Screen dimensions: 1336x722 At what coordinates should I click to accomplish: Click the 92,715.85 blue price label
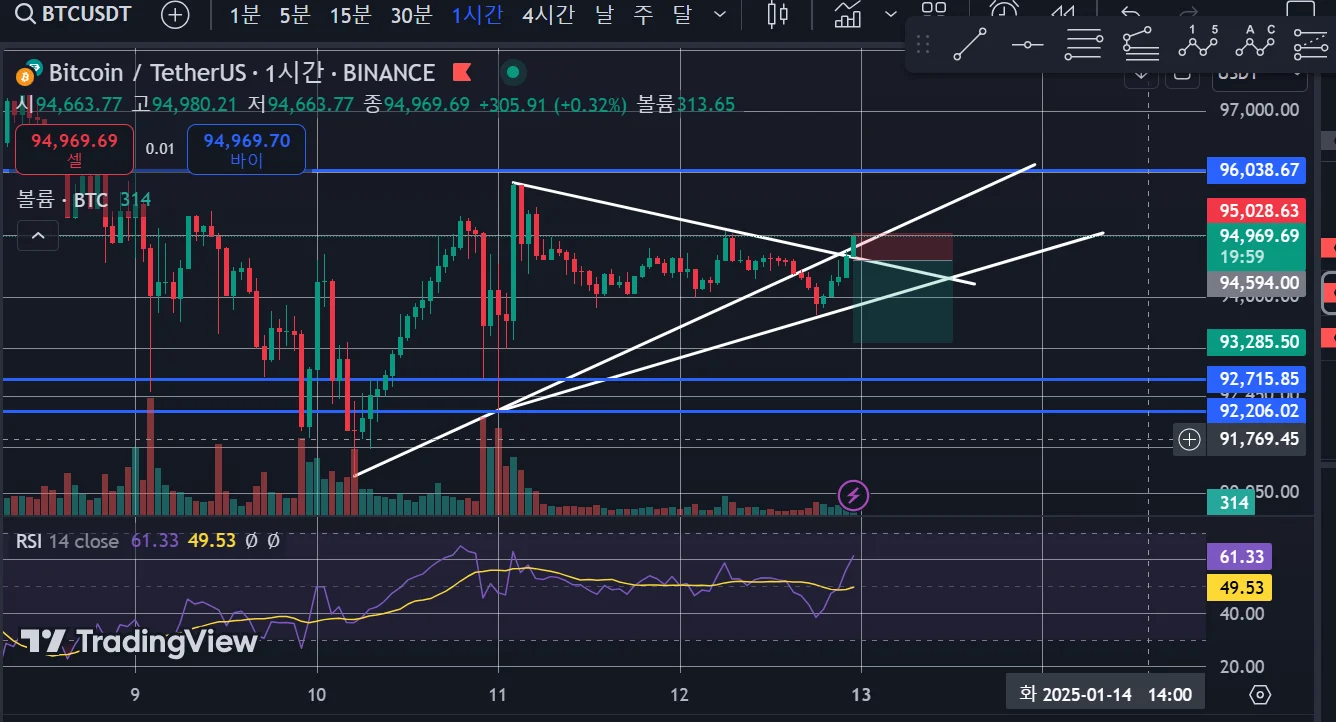click(1256, 380)
